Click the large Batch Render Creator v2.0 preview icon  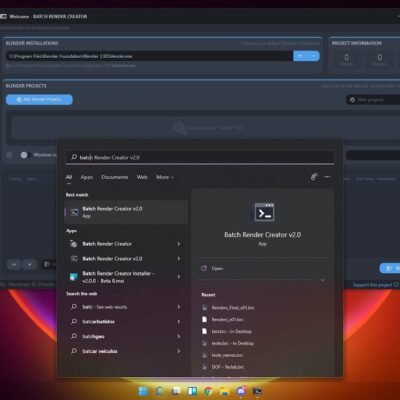[x=264, y=212]
